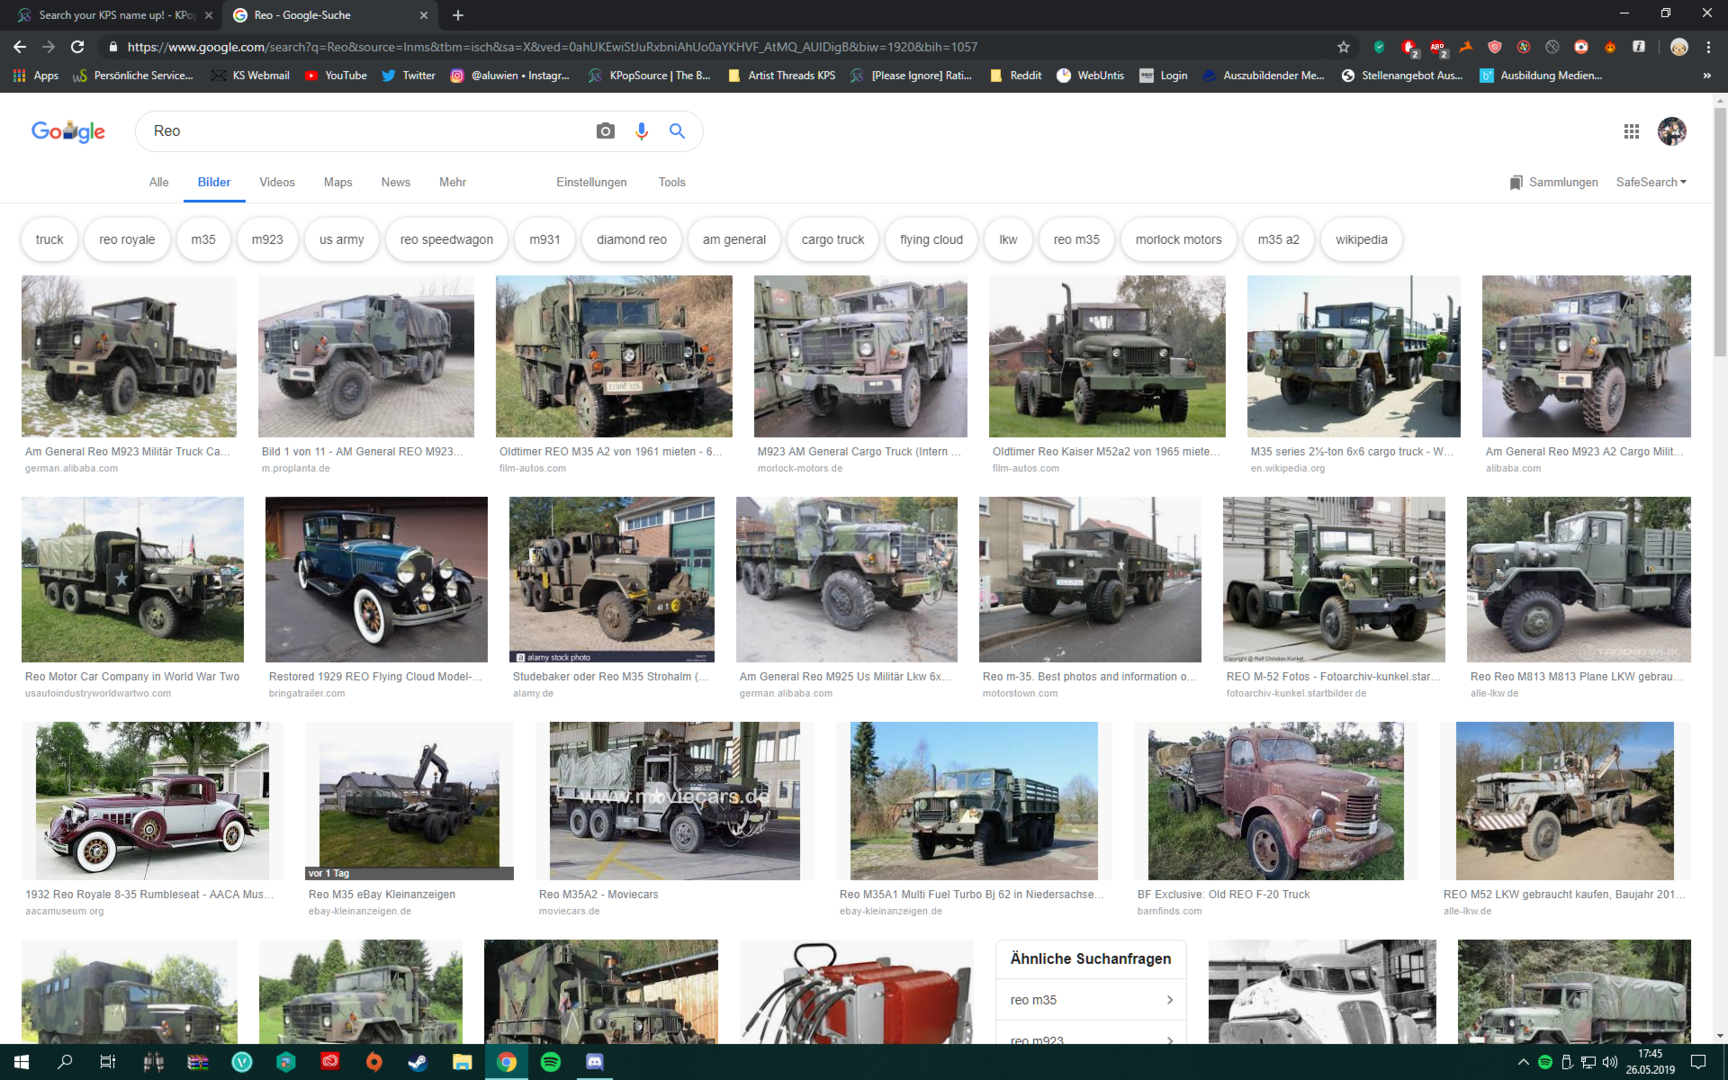Open a new browser tab
The image size is (1728, 1080).
coord(458,15)
